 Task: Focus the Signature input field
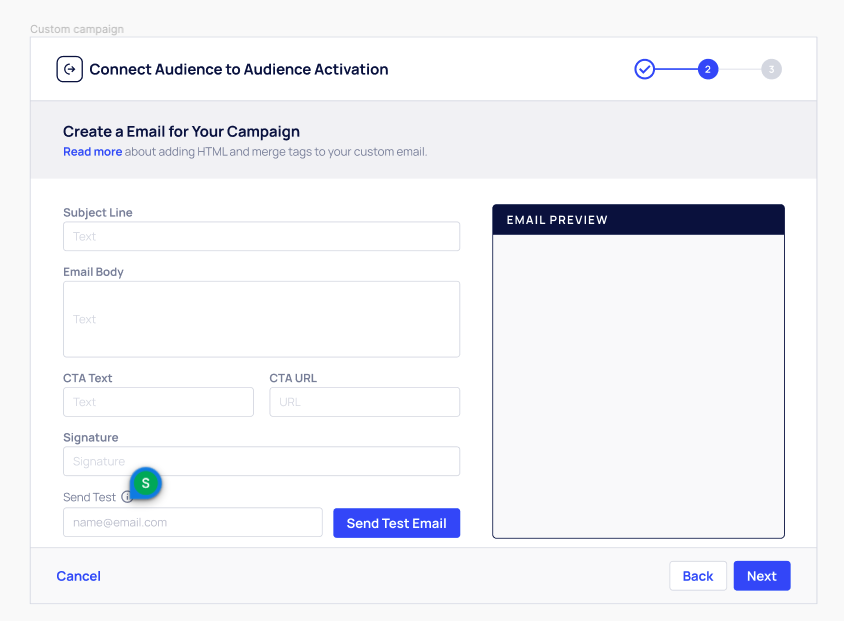pyautogui.click(x=261, y=461)
